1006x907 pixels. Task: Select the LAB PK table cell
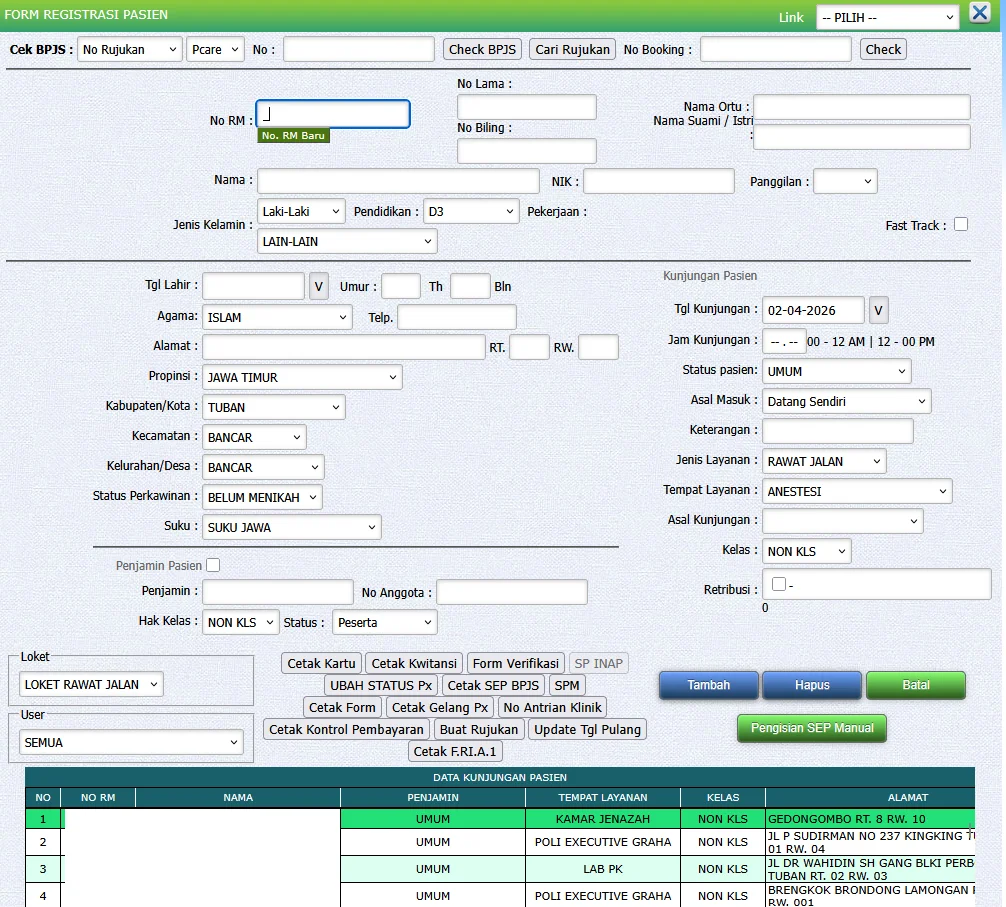coord(602,869)
